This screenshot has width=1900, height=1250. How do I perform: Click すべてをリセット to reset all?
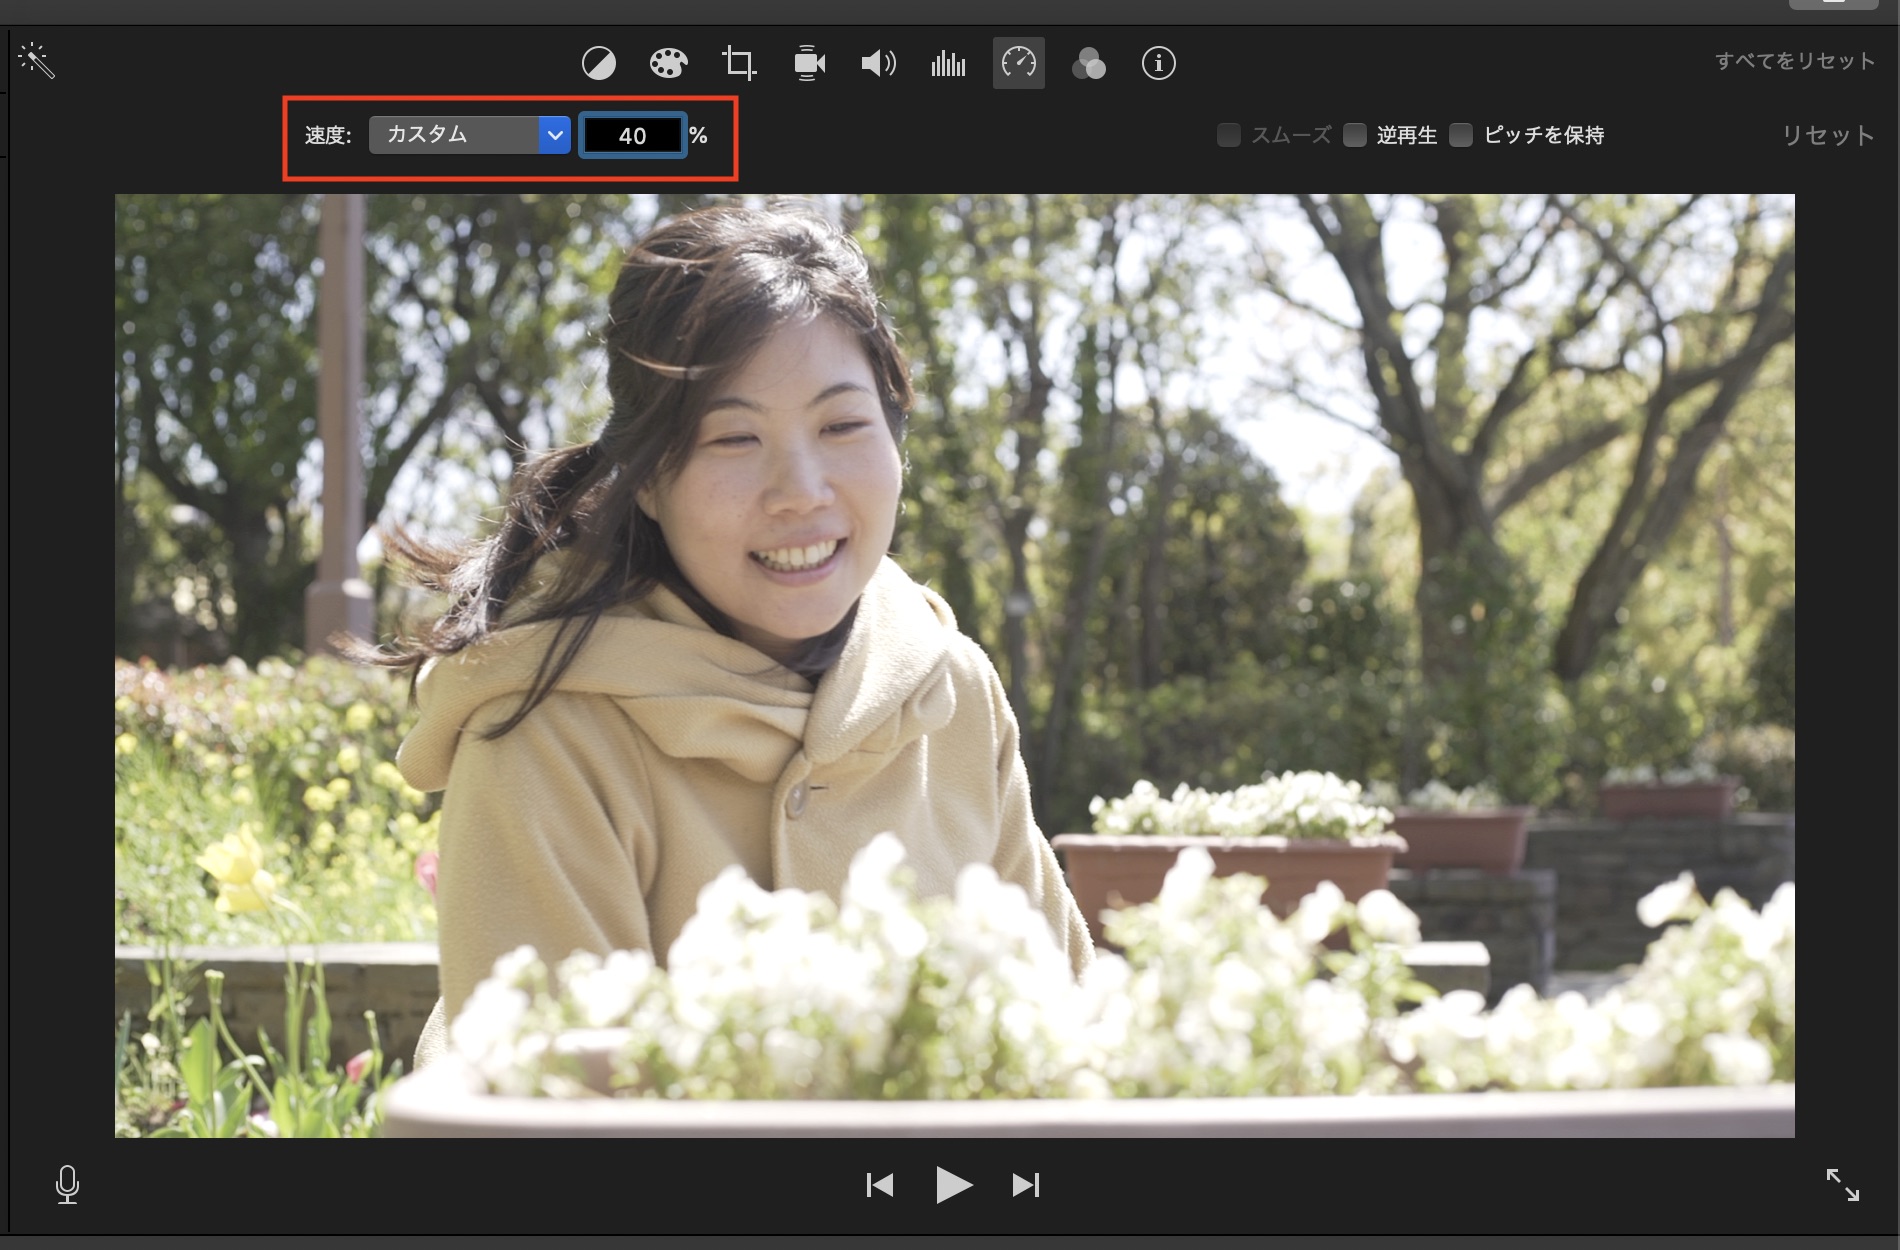[x=1795, y=61]
